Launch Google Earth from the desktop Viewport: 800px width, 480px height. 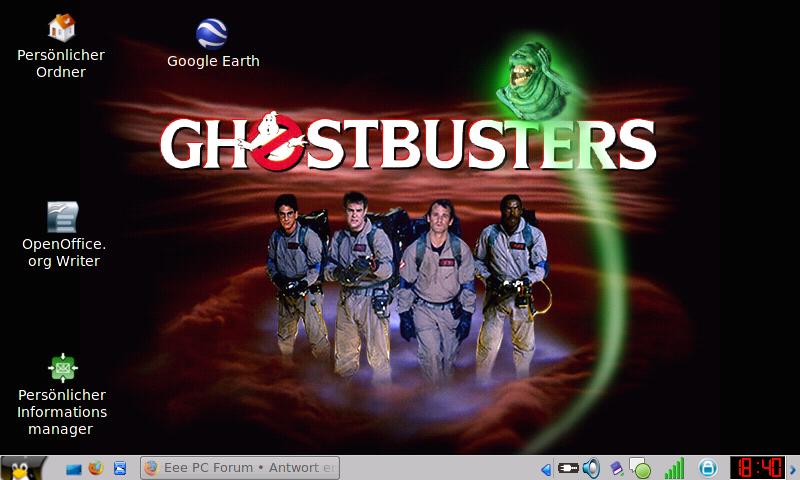(211, 32)
